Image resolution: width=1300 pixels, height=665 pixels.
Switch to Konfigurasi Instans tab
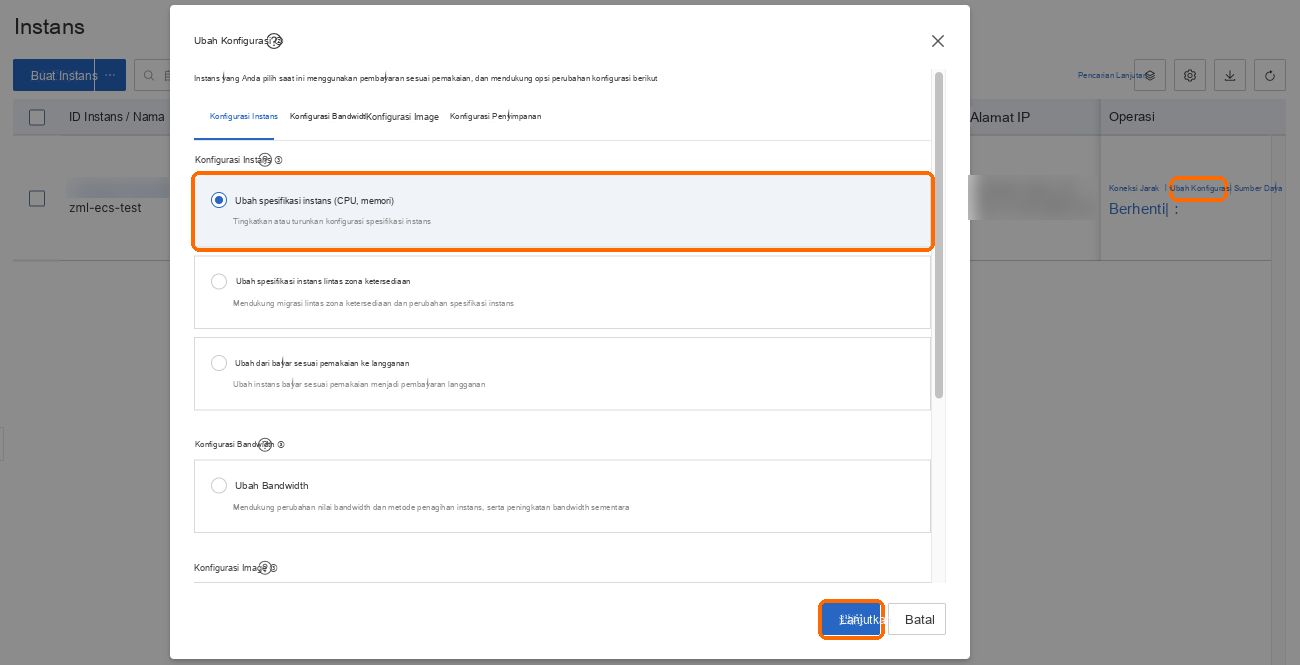tap(244, 117)
